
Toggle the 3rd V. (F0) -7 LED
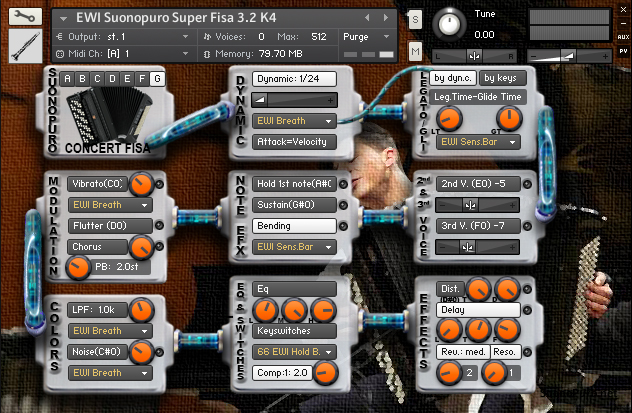527,226
